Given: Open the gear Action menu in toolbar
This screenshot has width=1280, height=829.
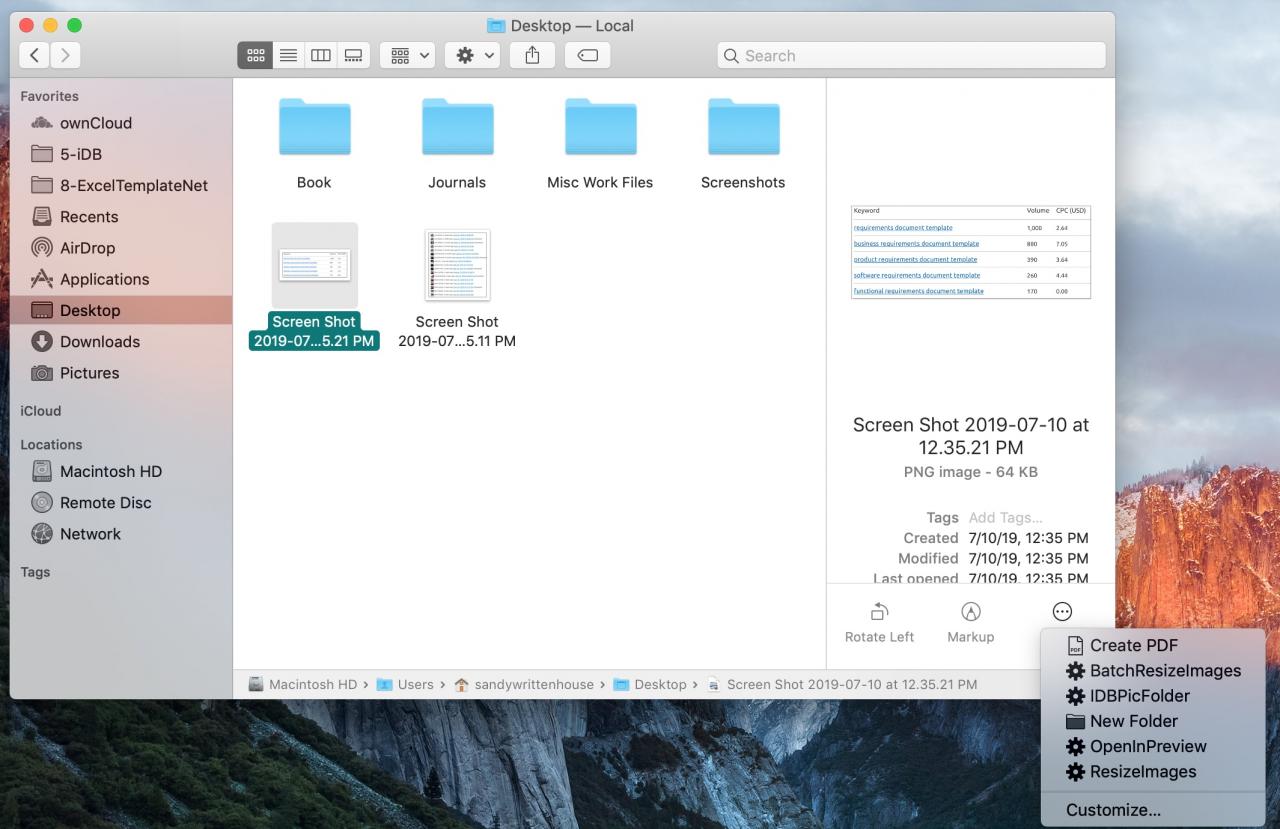Looking at the screenshot, I should tap(472, 56).
